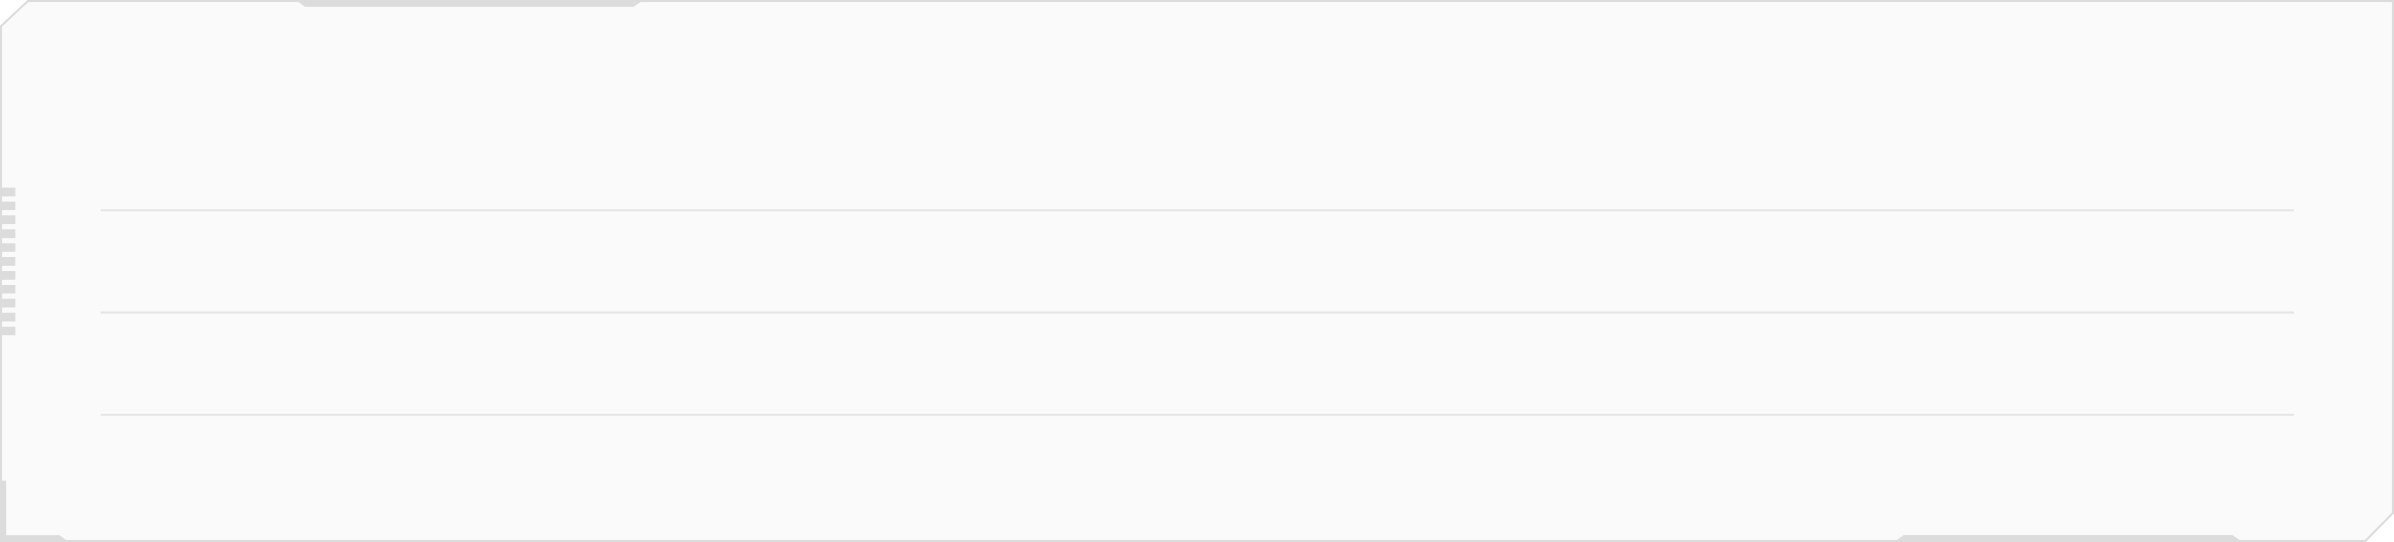Image resolution: width=2394 pixels, height=542 pixels.
Task: Select the empty row between first and second dividers
Action: (x=1197, y=261)
